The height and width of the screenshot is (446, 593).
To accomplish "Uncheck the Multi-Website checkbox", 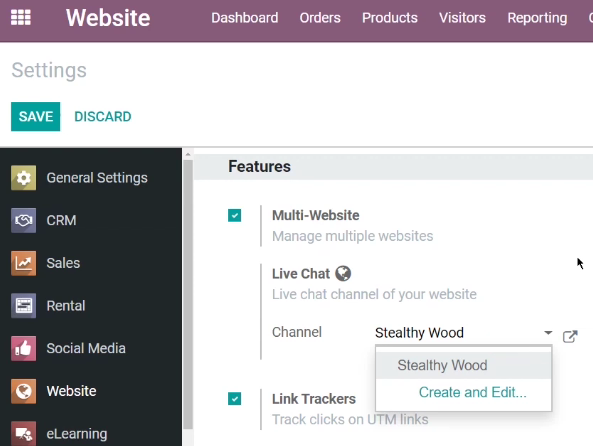I will click(234, 215).
